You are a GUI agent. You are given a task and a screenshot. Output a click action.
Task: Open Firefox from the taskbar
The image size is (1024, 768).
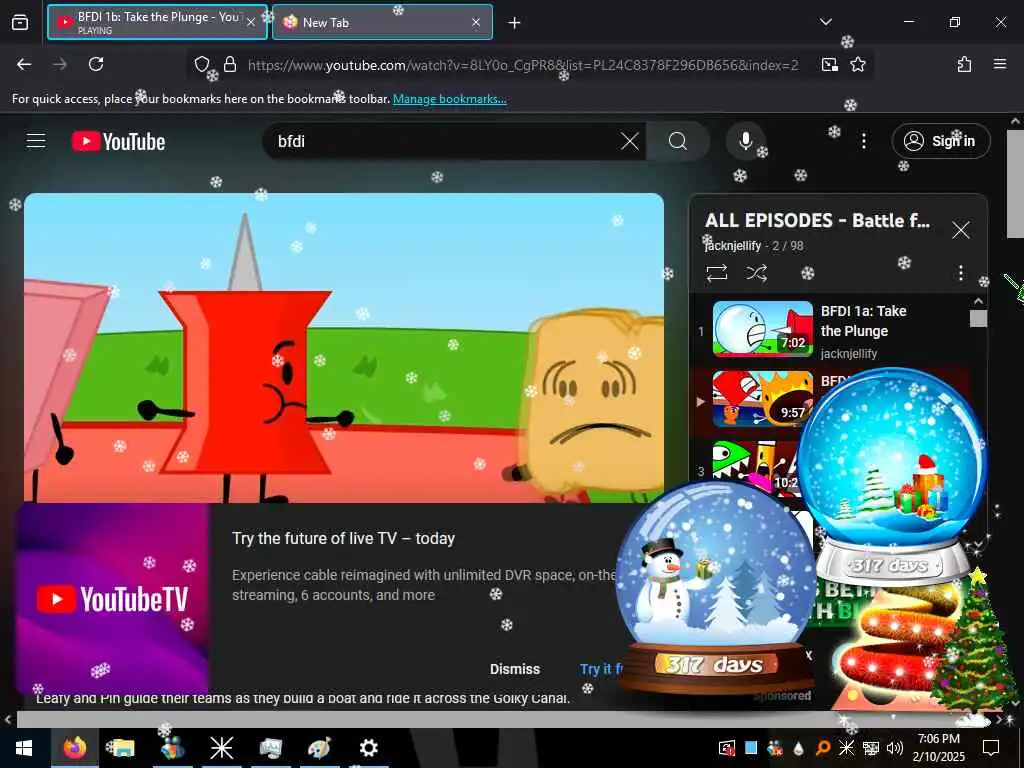(x=74, y=748)
